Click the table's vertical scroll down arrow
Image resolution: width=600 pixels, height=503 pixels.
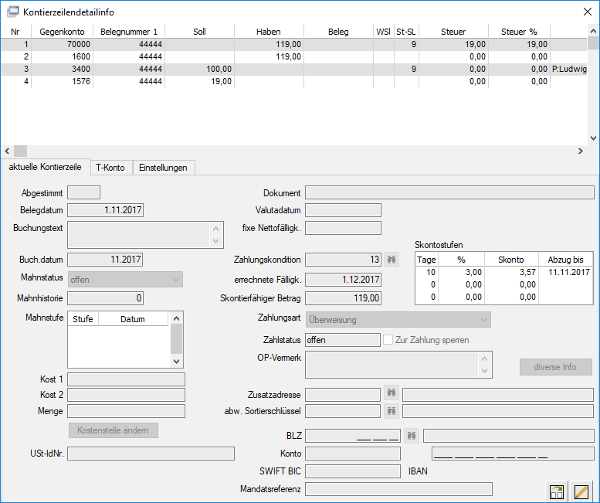point(593,138)
